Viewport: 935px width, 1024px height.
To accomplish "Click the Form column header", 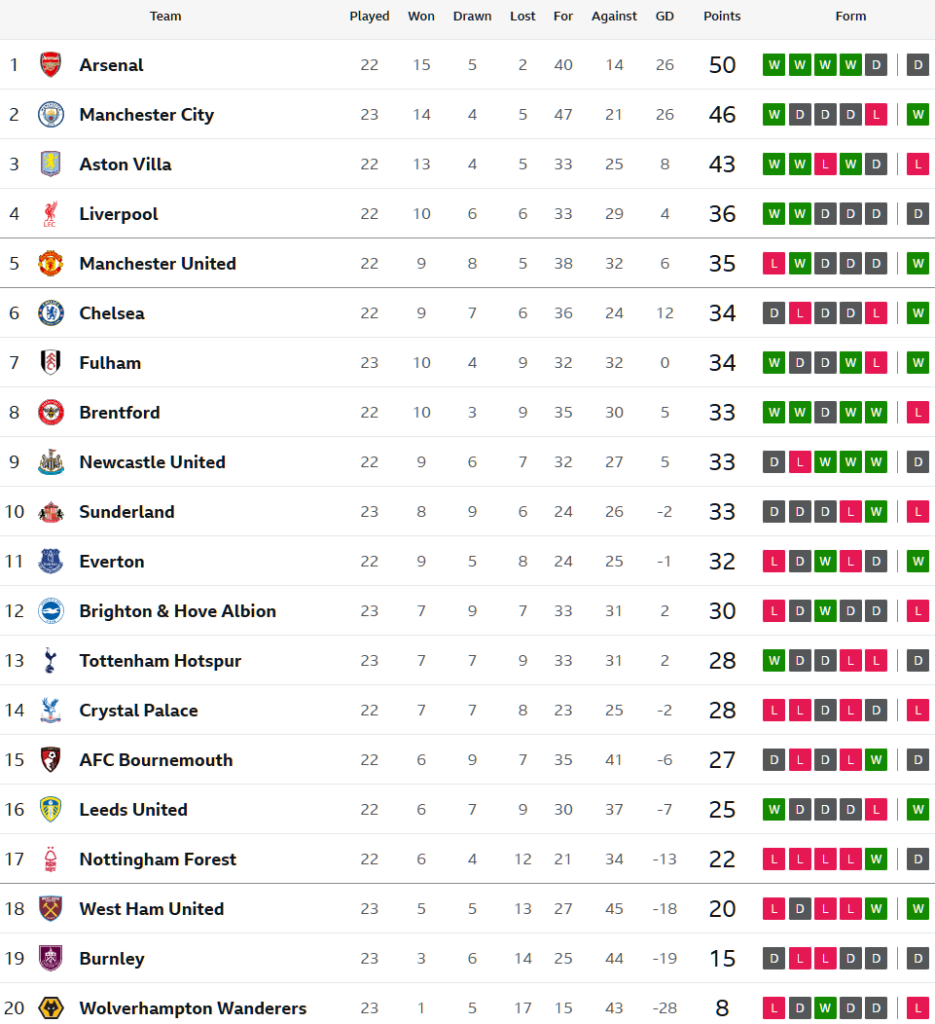I will [x=850, y=16].
